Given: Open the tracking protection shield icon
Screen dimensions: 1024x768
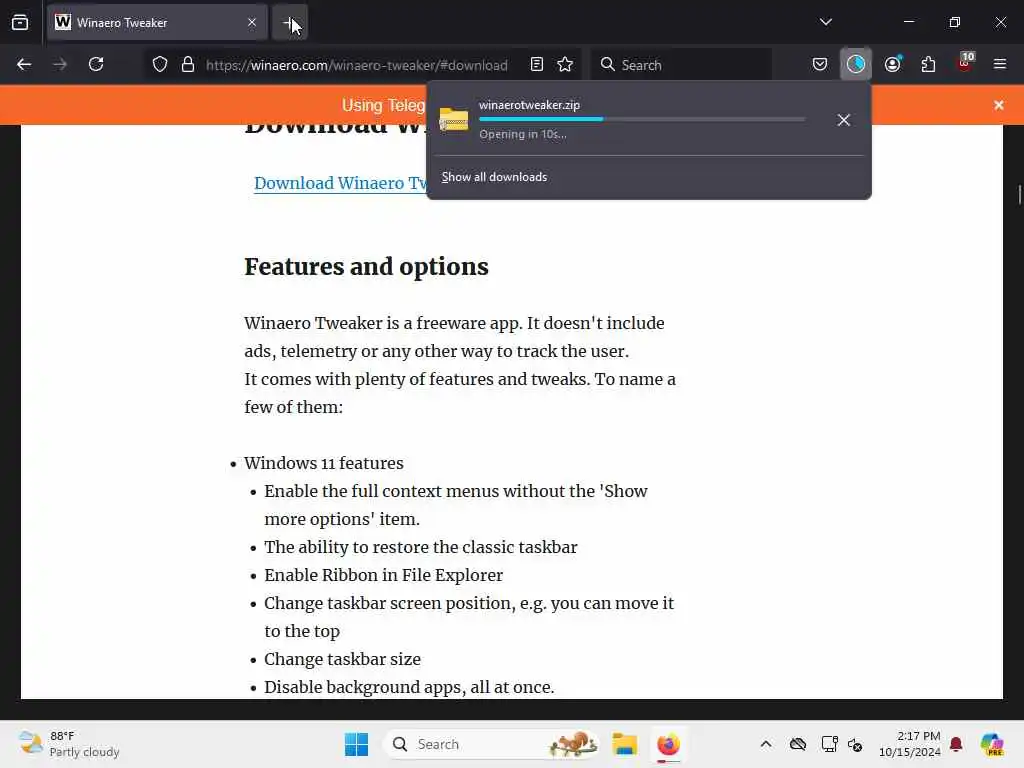Looking at the screenshot, I should tap(160, 65).
